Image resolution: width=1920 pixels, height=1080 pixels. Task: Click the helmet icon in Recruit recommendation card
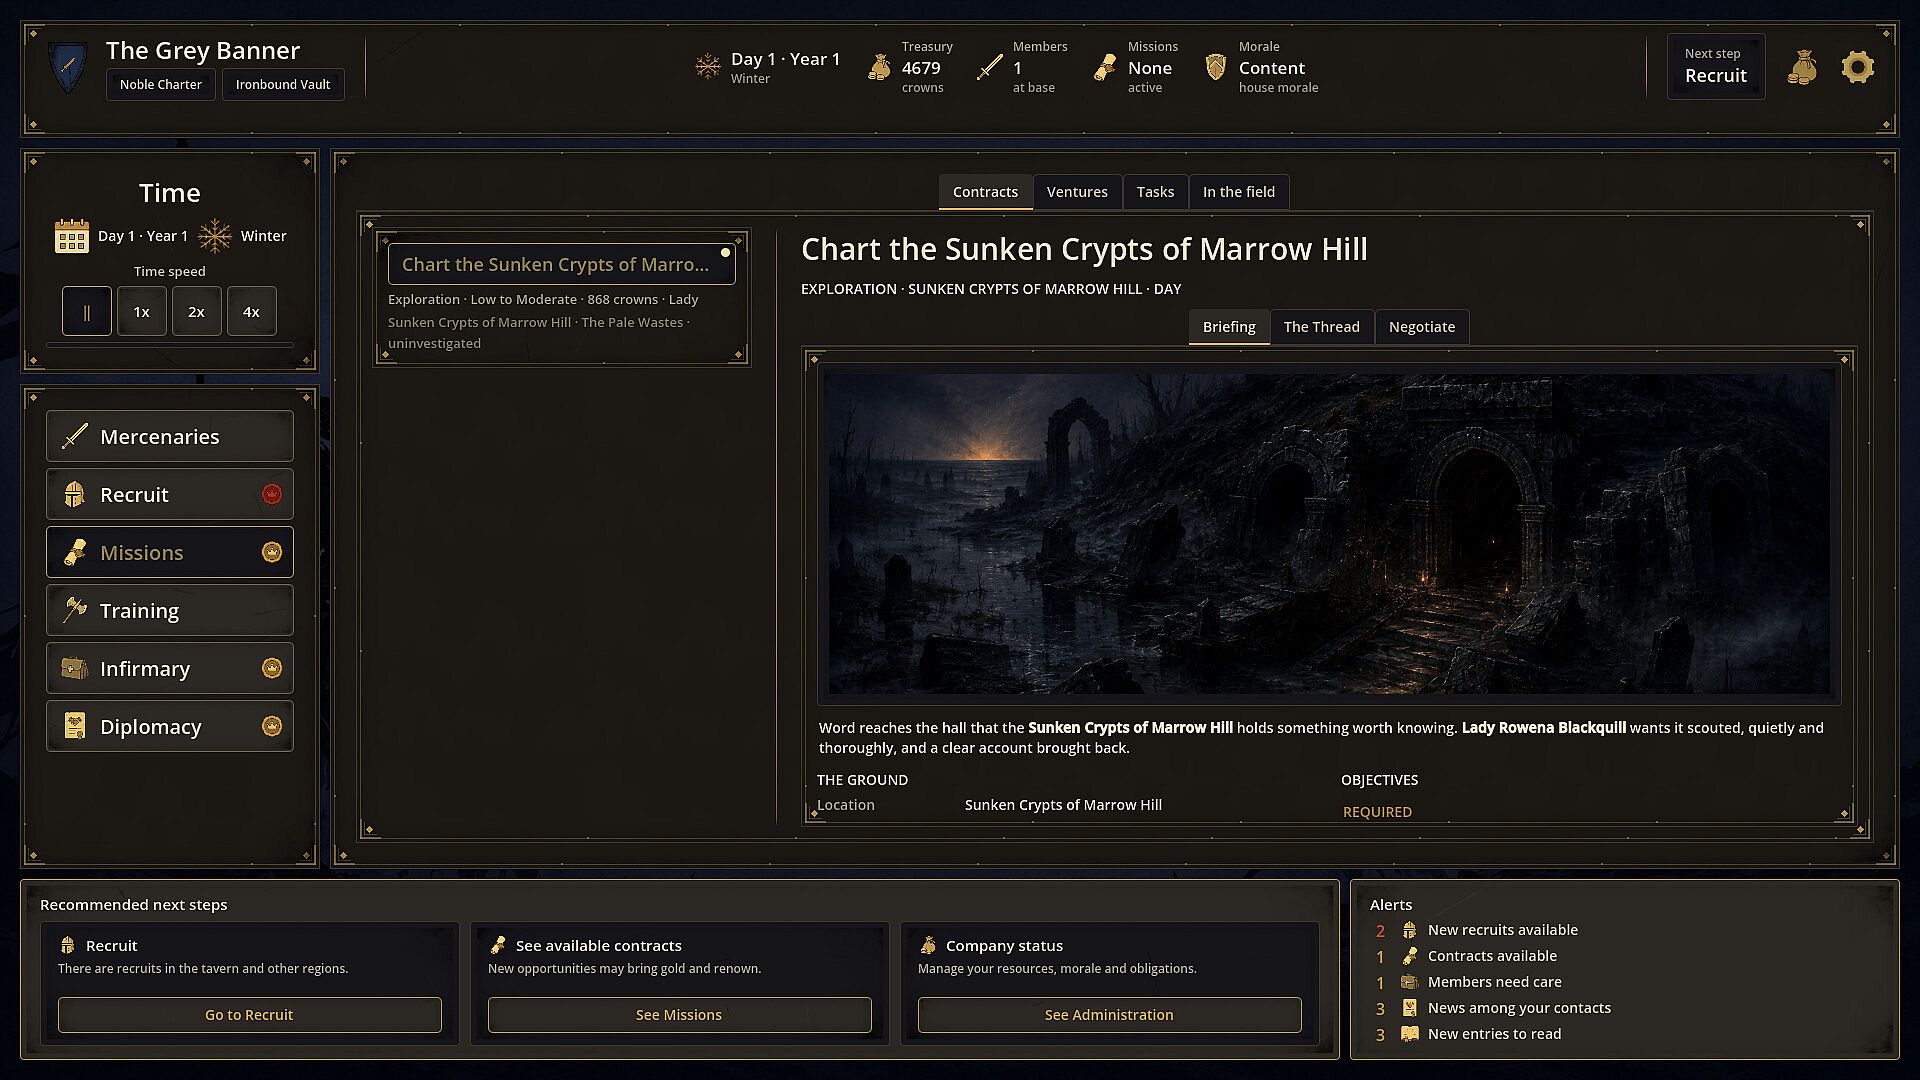click(68, 945)
